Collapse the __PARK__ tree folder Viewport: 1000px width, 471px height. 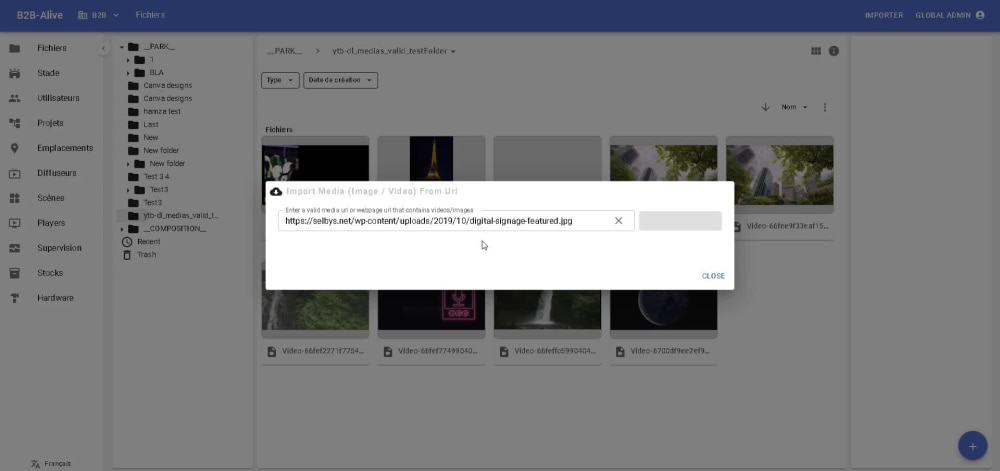click(x=121, y=47)
